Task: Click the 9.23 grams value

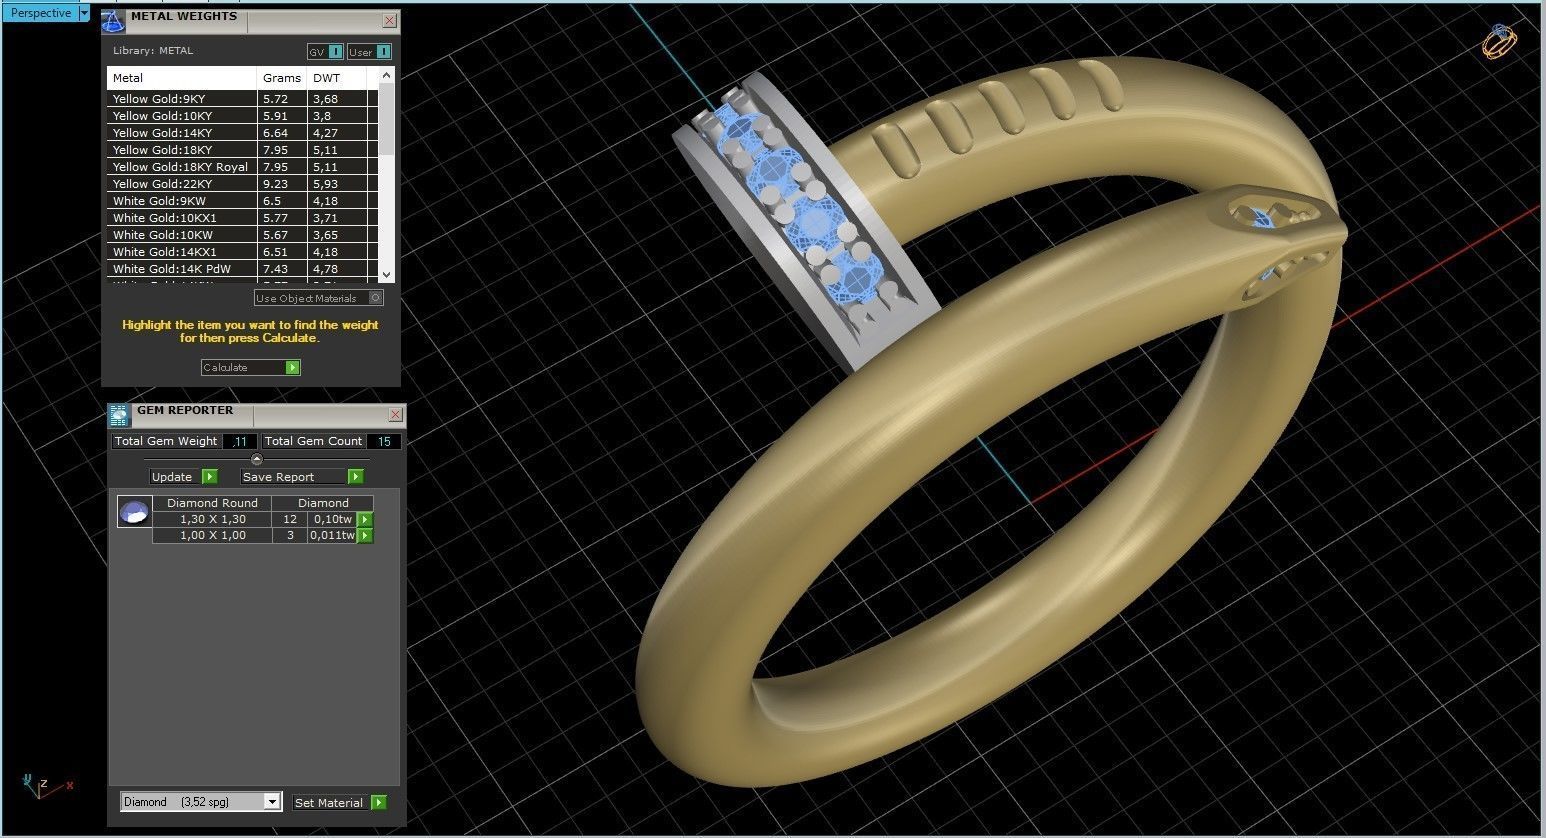Action: coord(275,184)
